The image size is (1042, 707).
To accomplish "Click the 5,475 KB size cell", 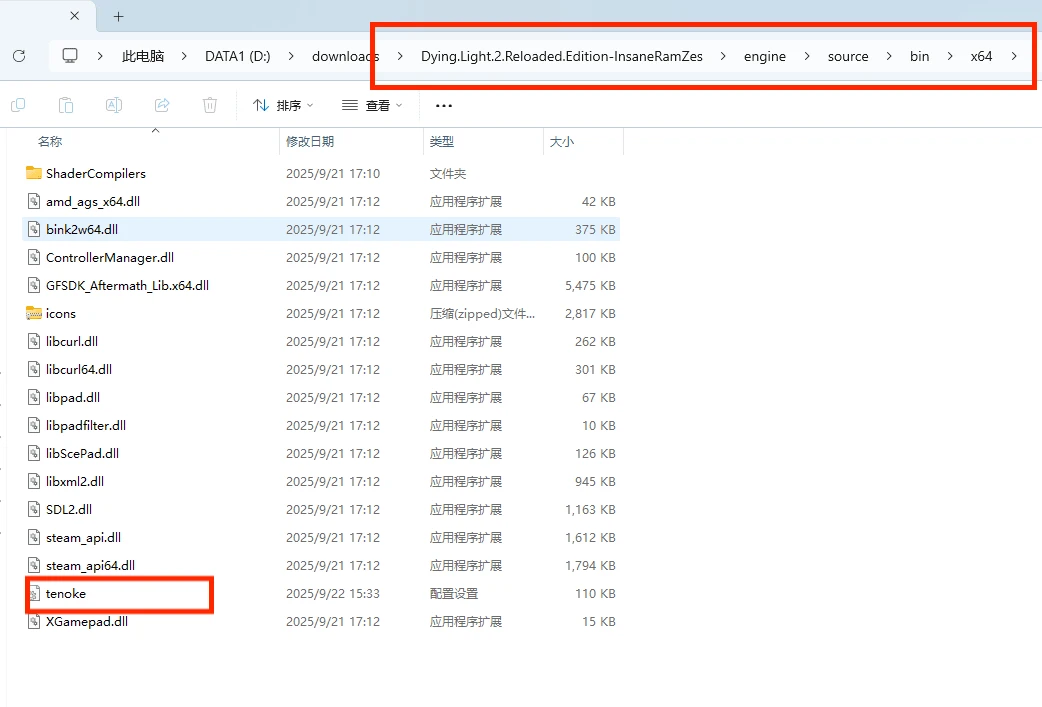I will [x=590, y=286].
